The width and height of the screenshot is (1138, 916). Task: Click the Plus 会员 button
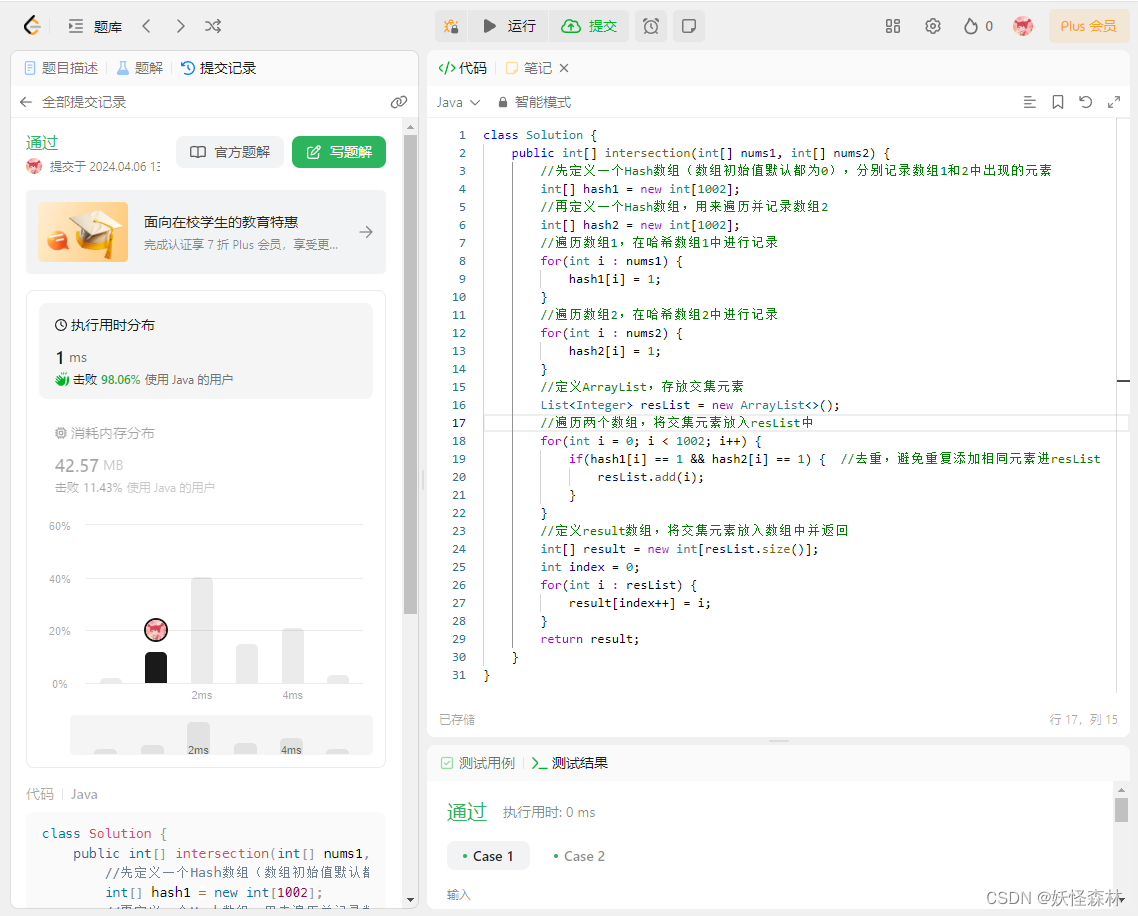1088,26
